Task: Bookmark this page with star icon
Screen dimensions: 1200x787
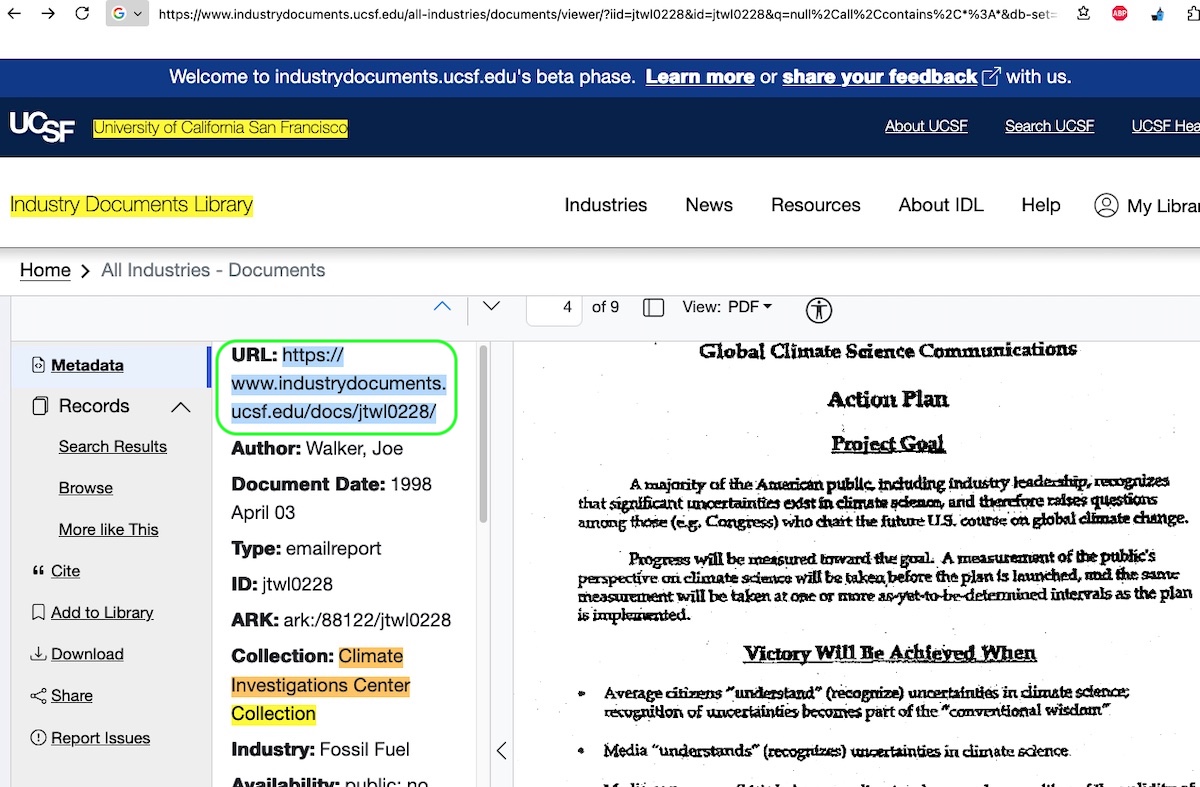Action: tap(1084, 14)
